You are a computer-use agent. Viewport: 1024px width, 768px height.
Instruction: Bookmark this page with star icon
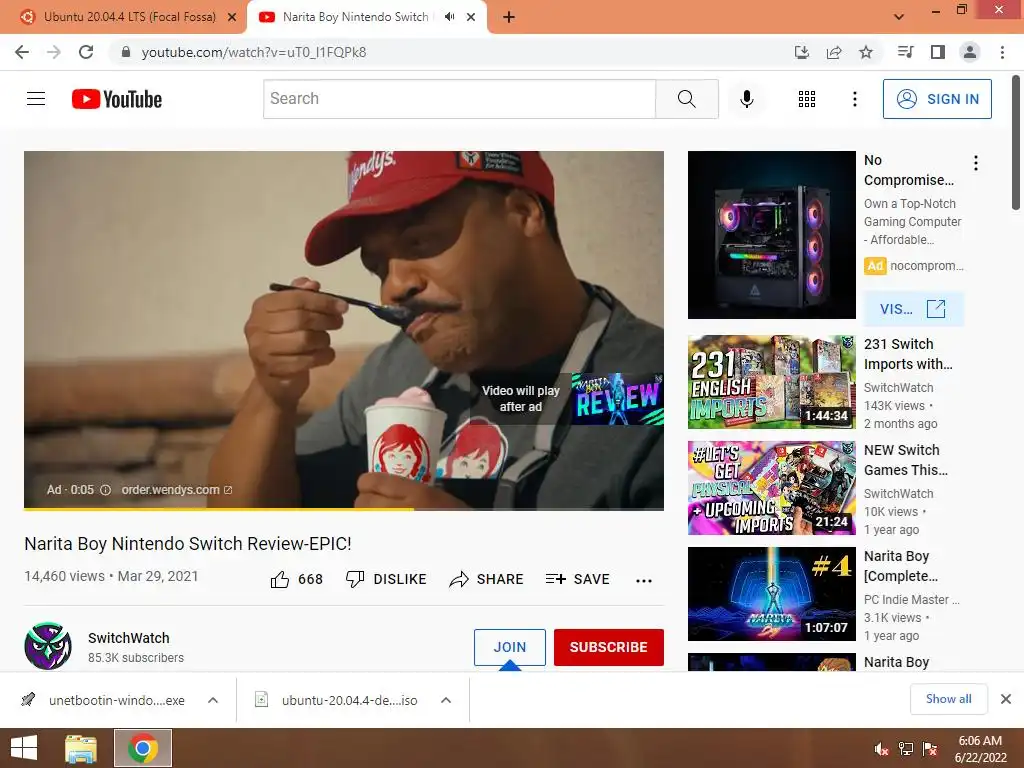[866, 52]
